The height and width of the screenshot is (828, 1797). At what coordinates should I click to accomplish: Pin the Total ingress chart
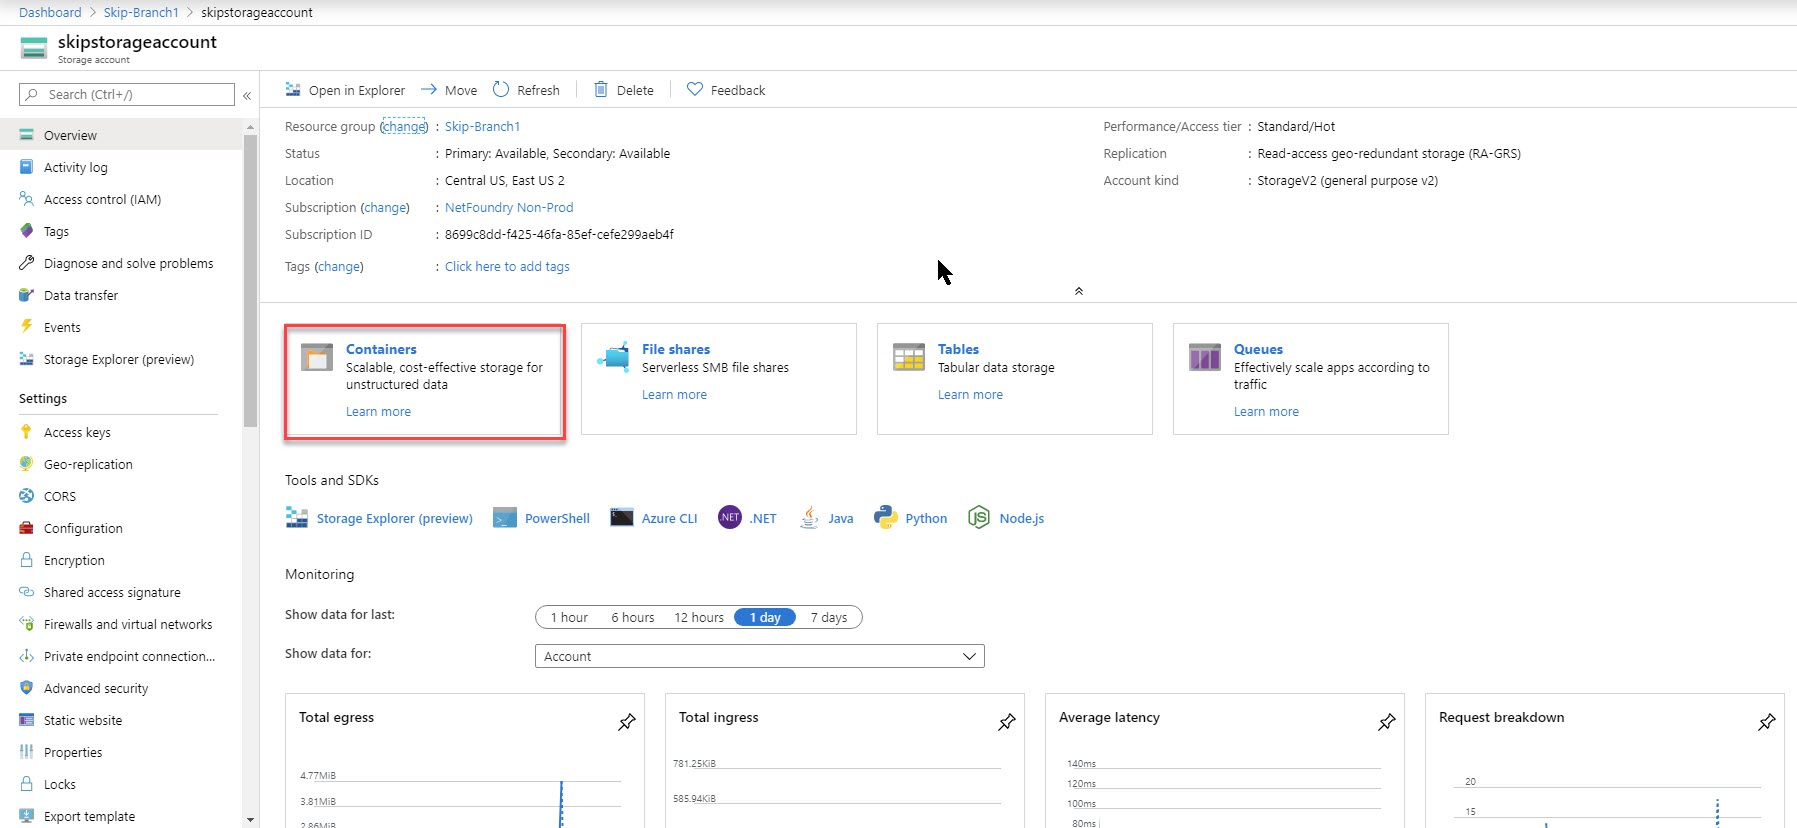pyautogui.click(x=1007, y=722)
